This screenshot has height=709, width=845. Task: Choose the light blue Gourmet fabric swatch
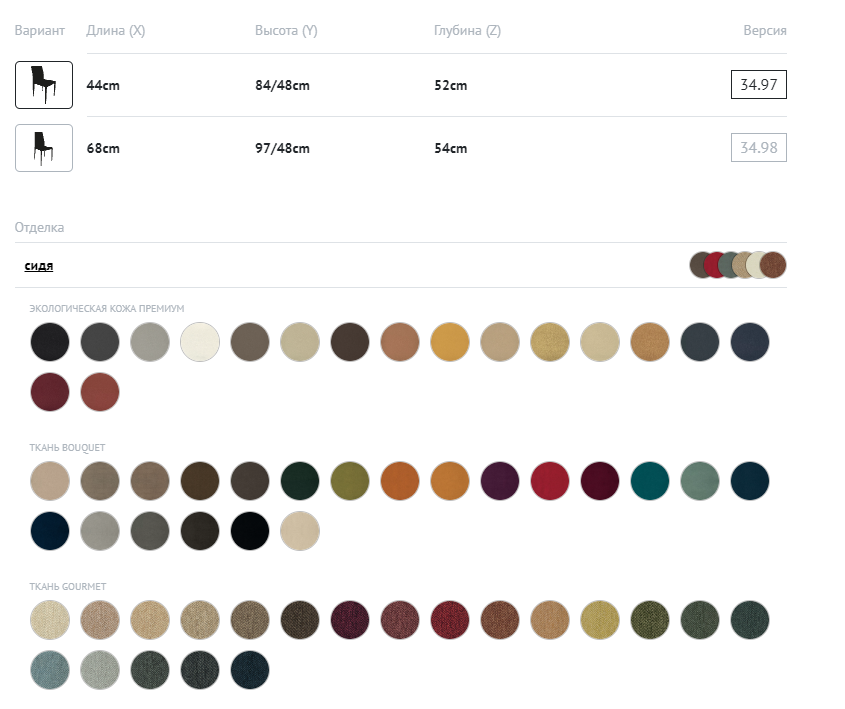(50, 670)
